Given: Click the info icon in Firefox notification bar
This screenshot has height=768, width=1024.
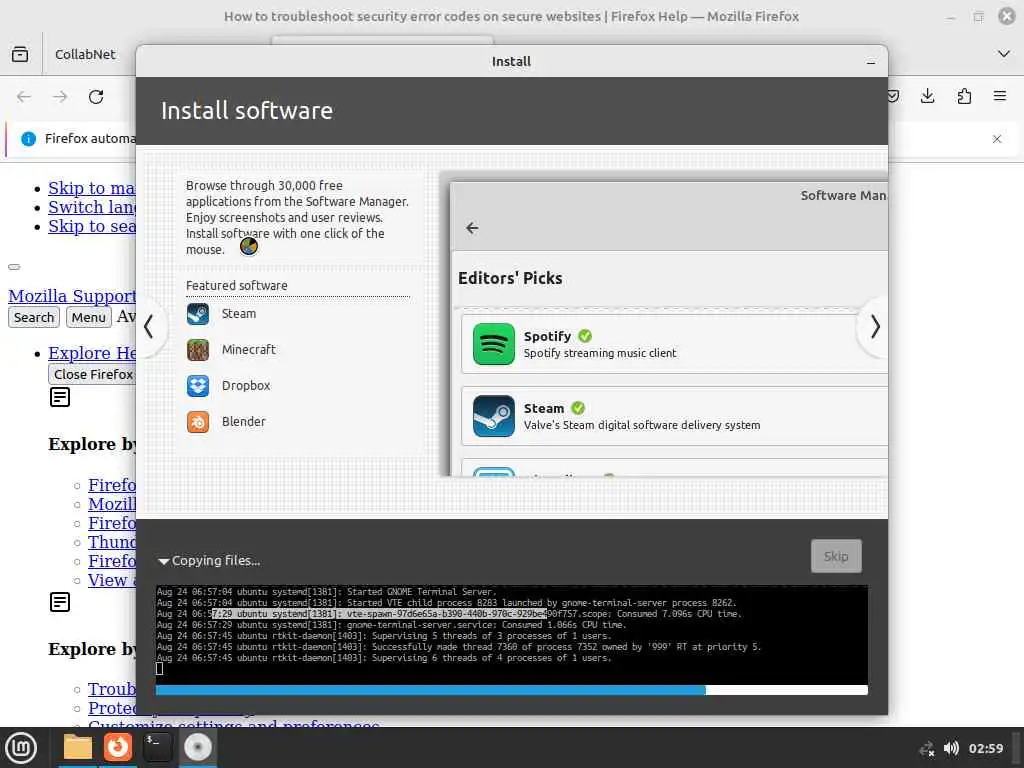Looking at the screenshot, I should 28,138.
